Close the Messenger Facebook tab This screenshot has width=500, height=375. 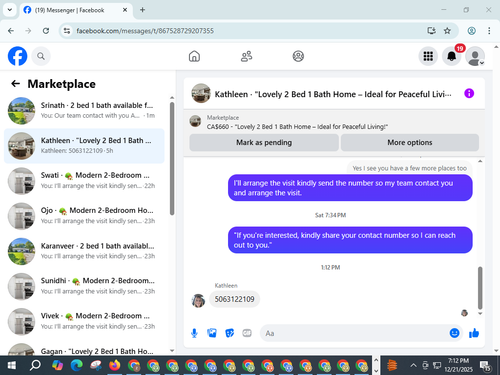point(125,10)
